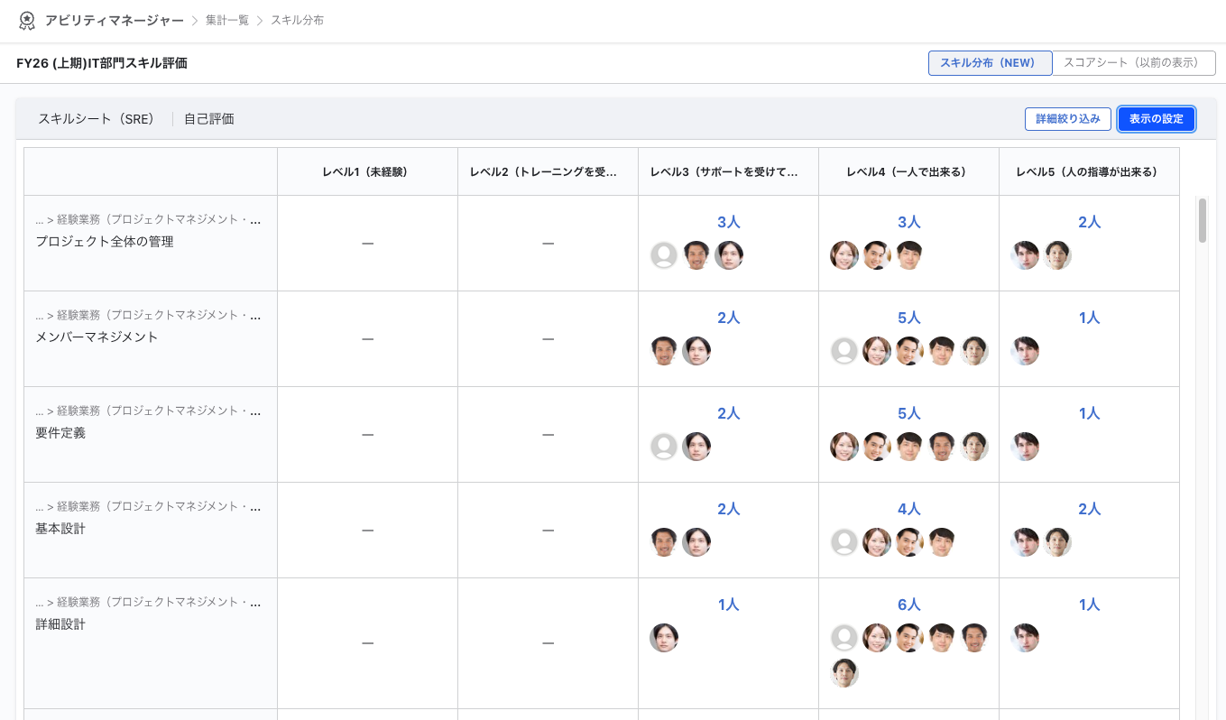Open 5人 count in メンバーマネジメント row
The width and height of the screenshot is (1226, 720).
click(x=908, y=318)
